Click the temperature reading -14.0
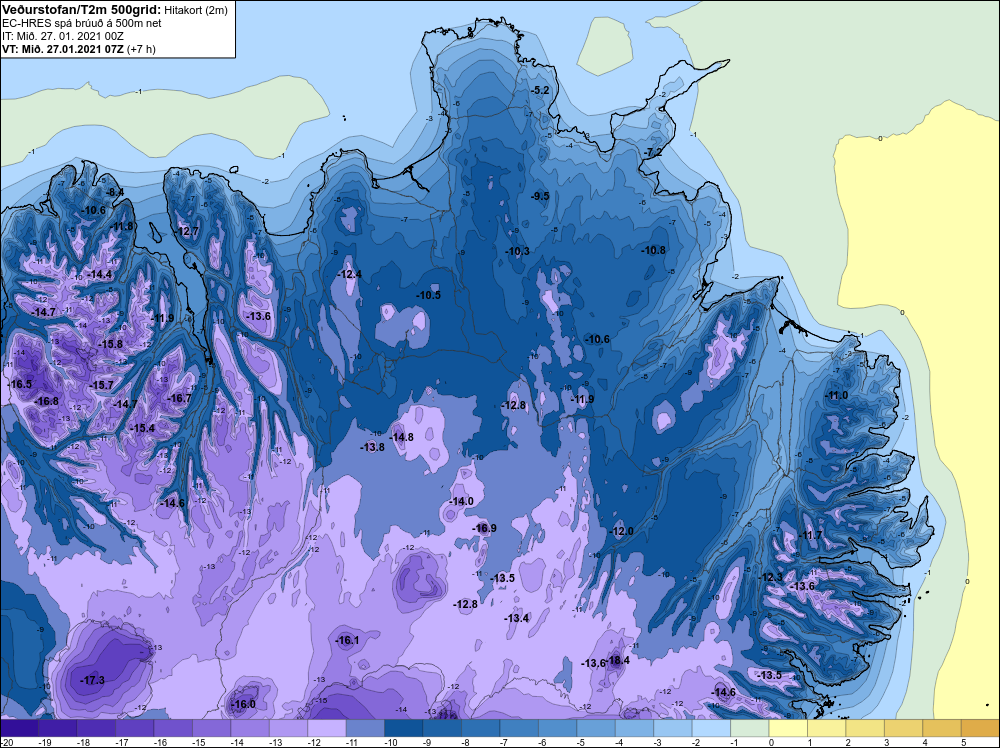 click(461, 501)
